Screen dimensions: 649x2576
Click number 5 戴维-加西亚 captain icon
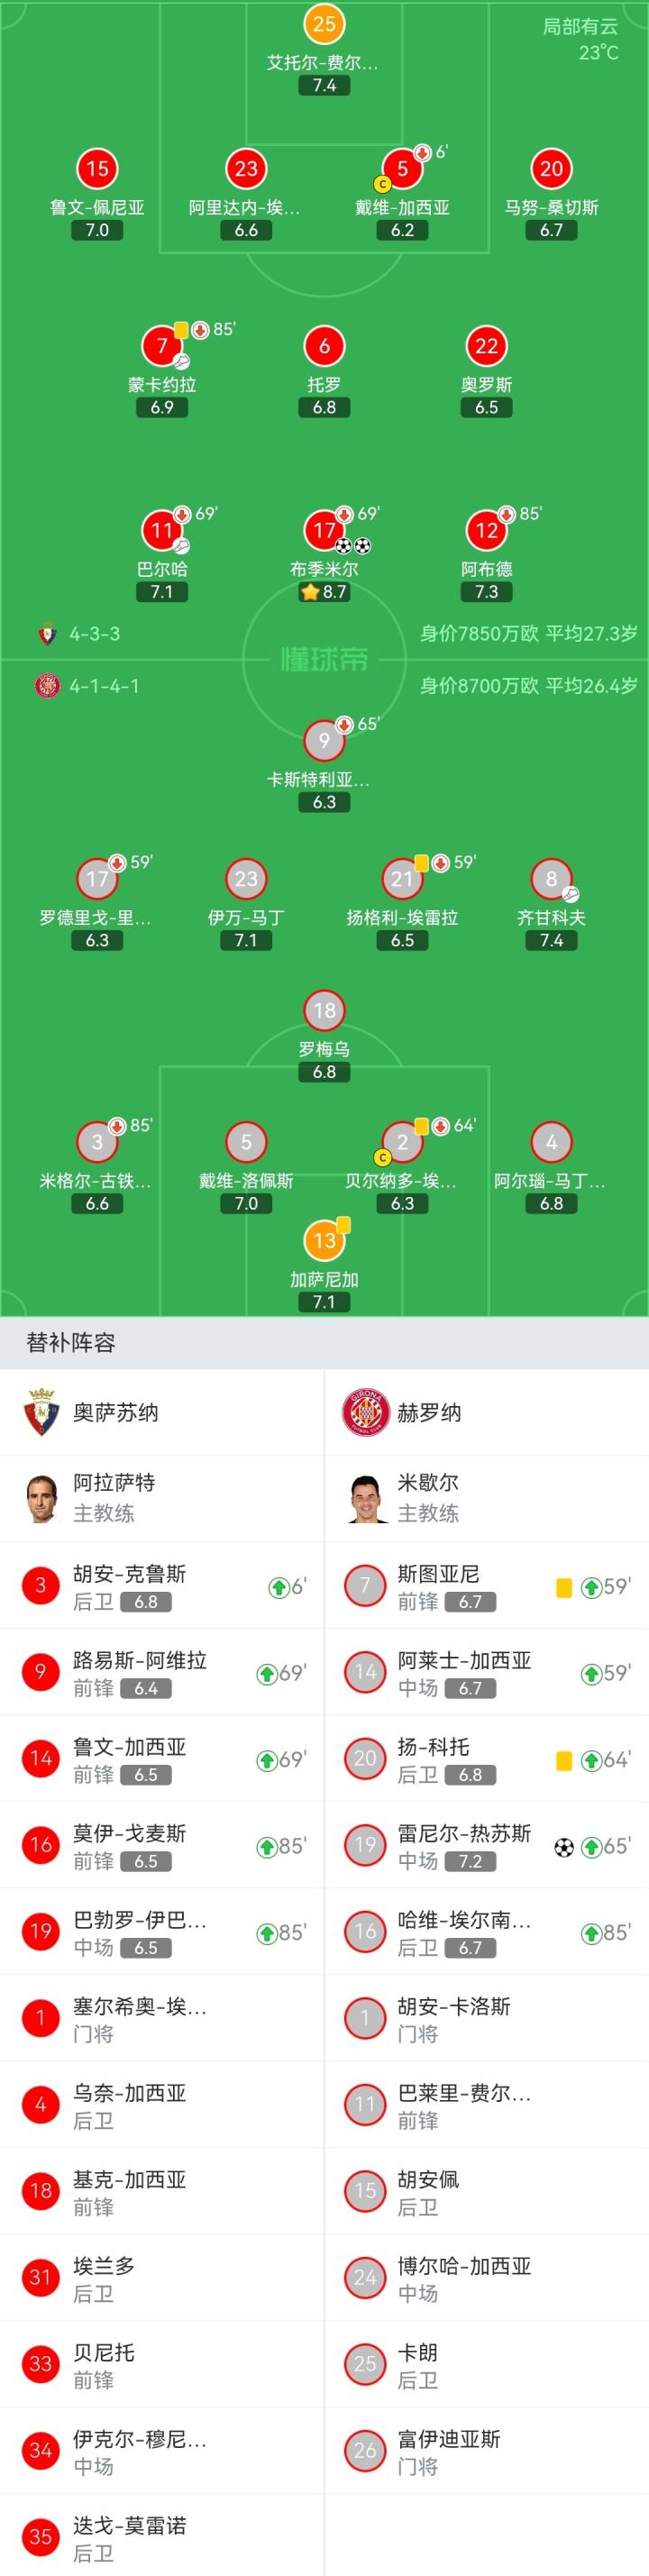coord(402,169)
